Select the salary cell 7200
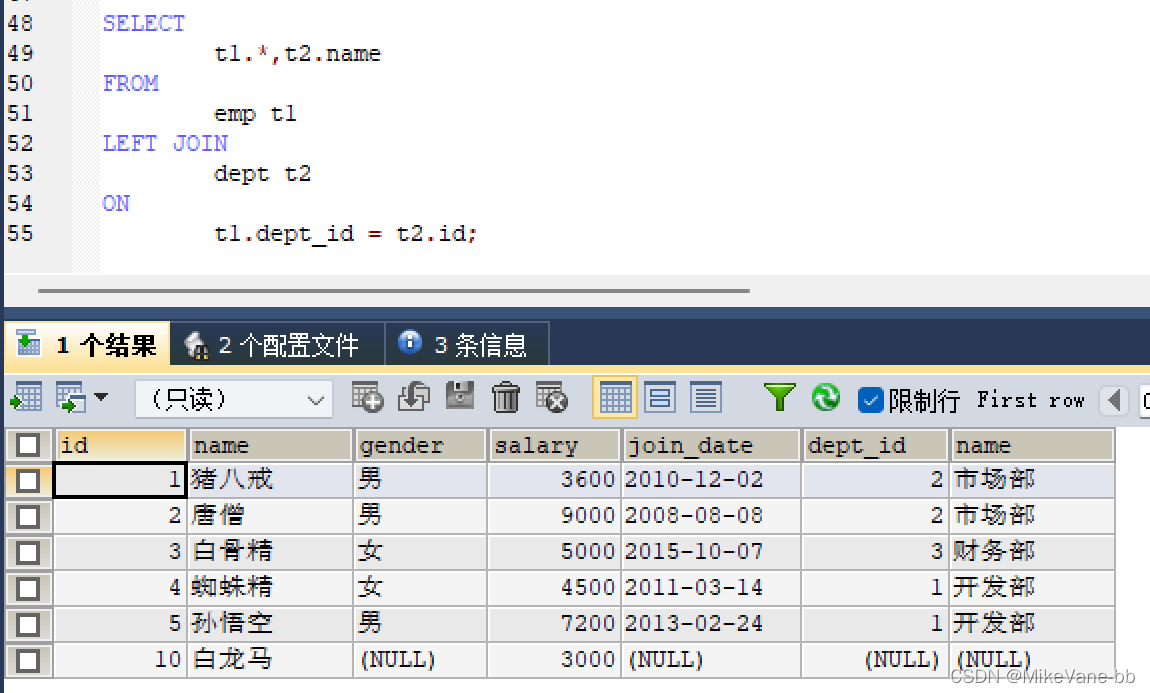This screenshot has height=693, width=1150. click(554, 624)
